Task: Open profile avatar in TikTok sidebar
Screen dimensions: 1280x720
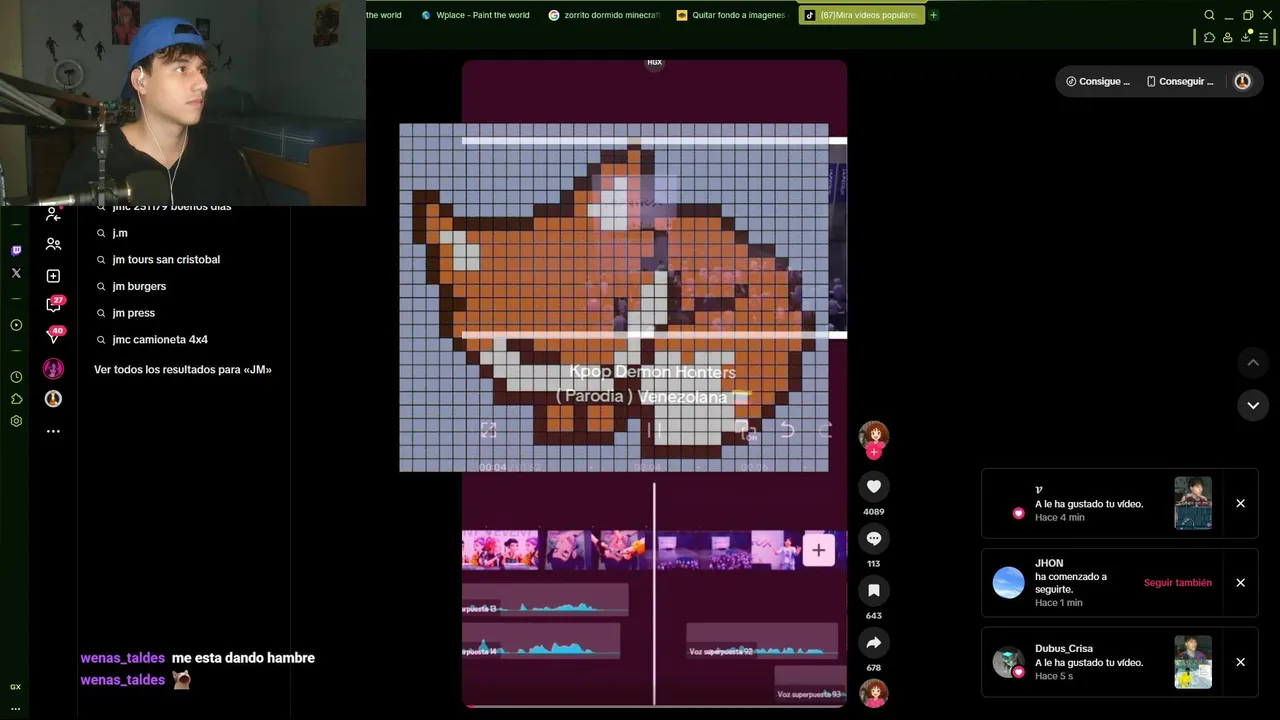Action: click(53, 399)
